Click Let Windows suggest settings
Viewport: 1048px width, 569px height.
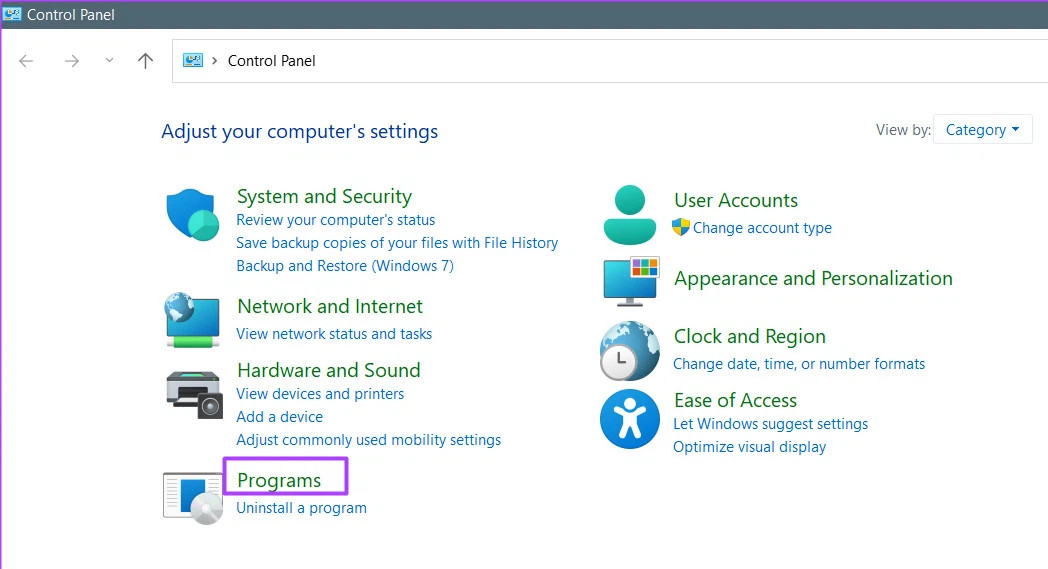771,424
